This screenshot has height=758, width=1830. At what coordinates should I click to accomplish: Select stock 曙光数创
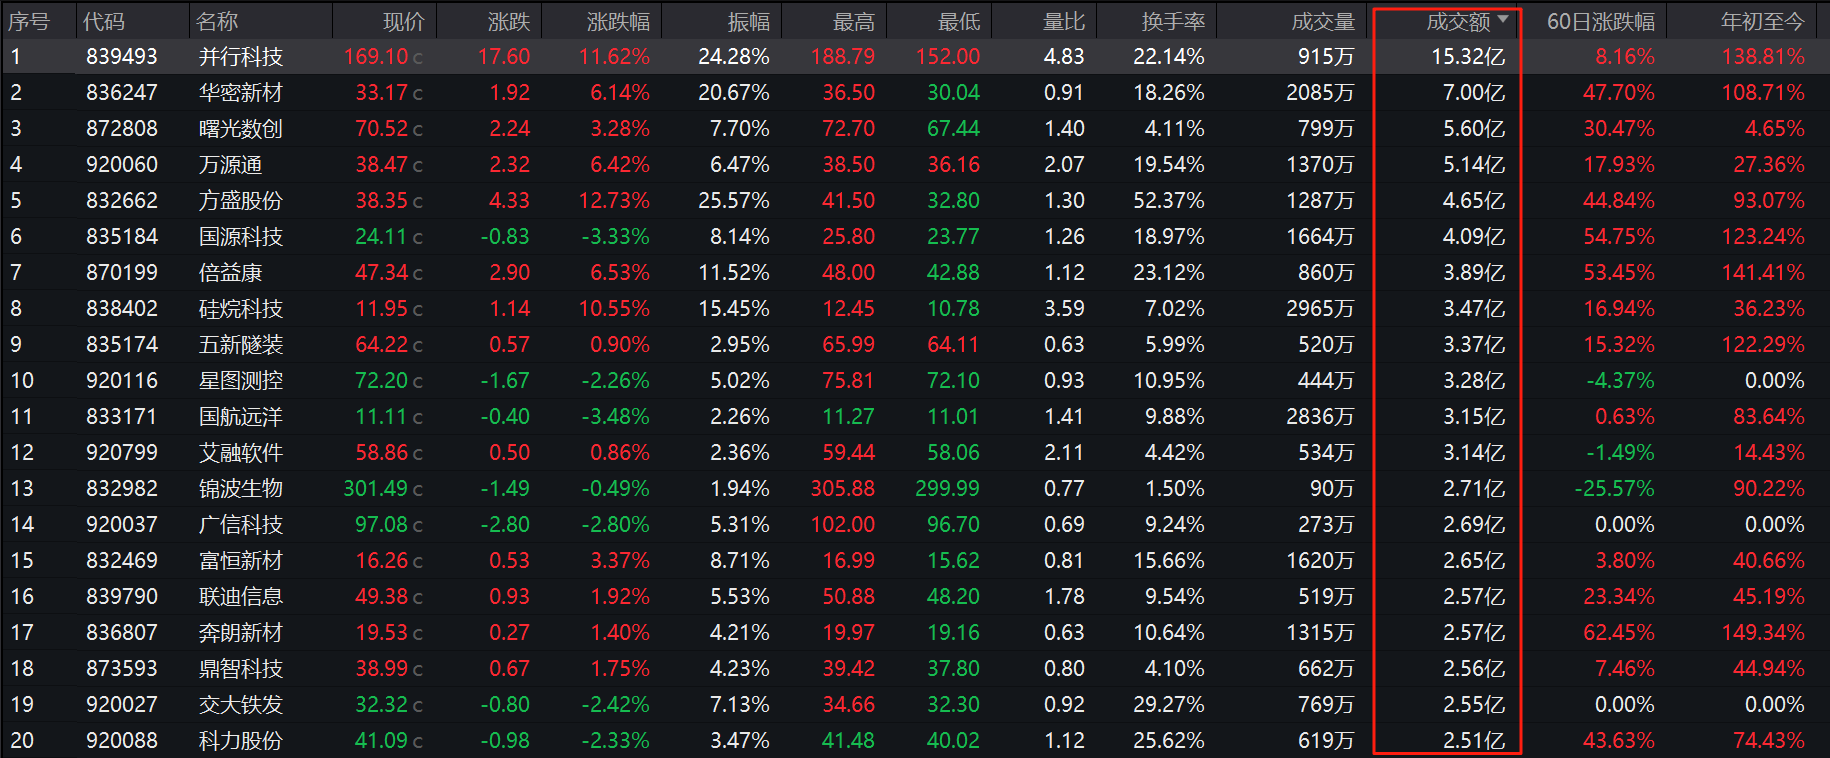(x=241, y=129)
